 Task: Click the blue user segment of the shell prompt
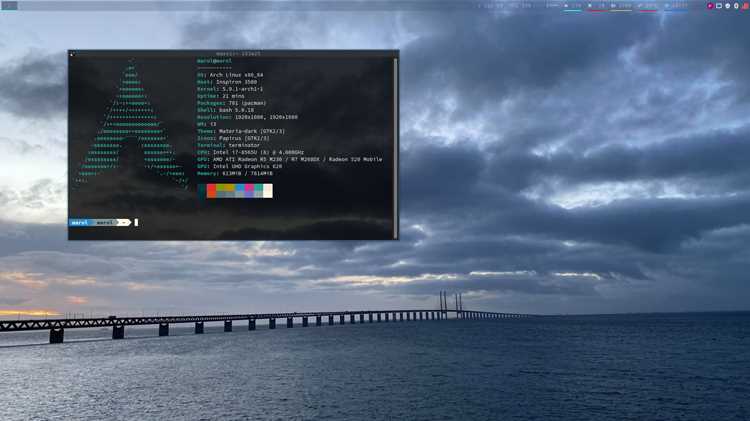[79, 222]
